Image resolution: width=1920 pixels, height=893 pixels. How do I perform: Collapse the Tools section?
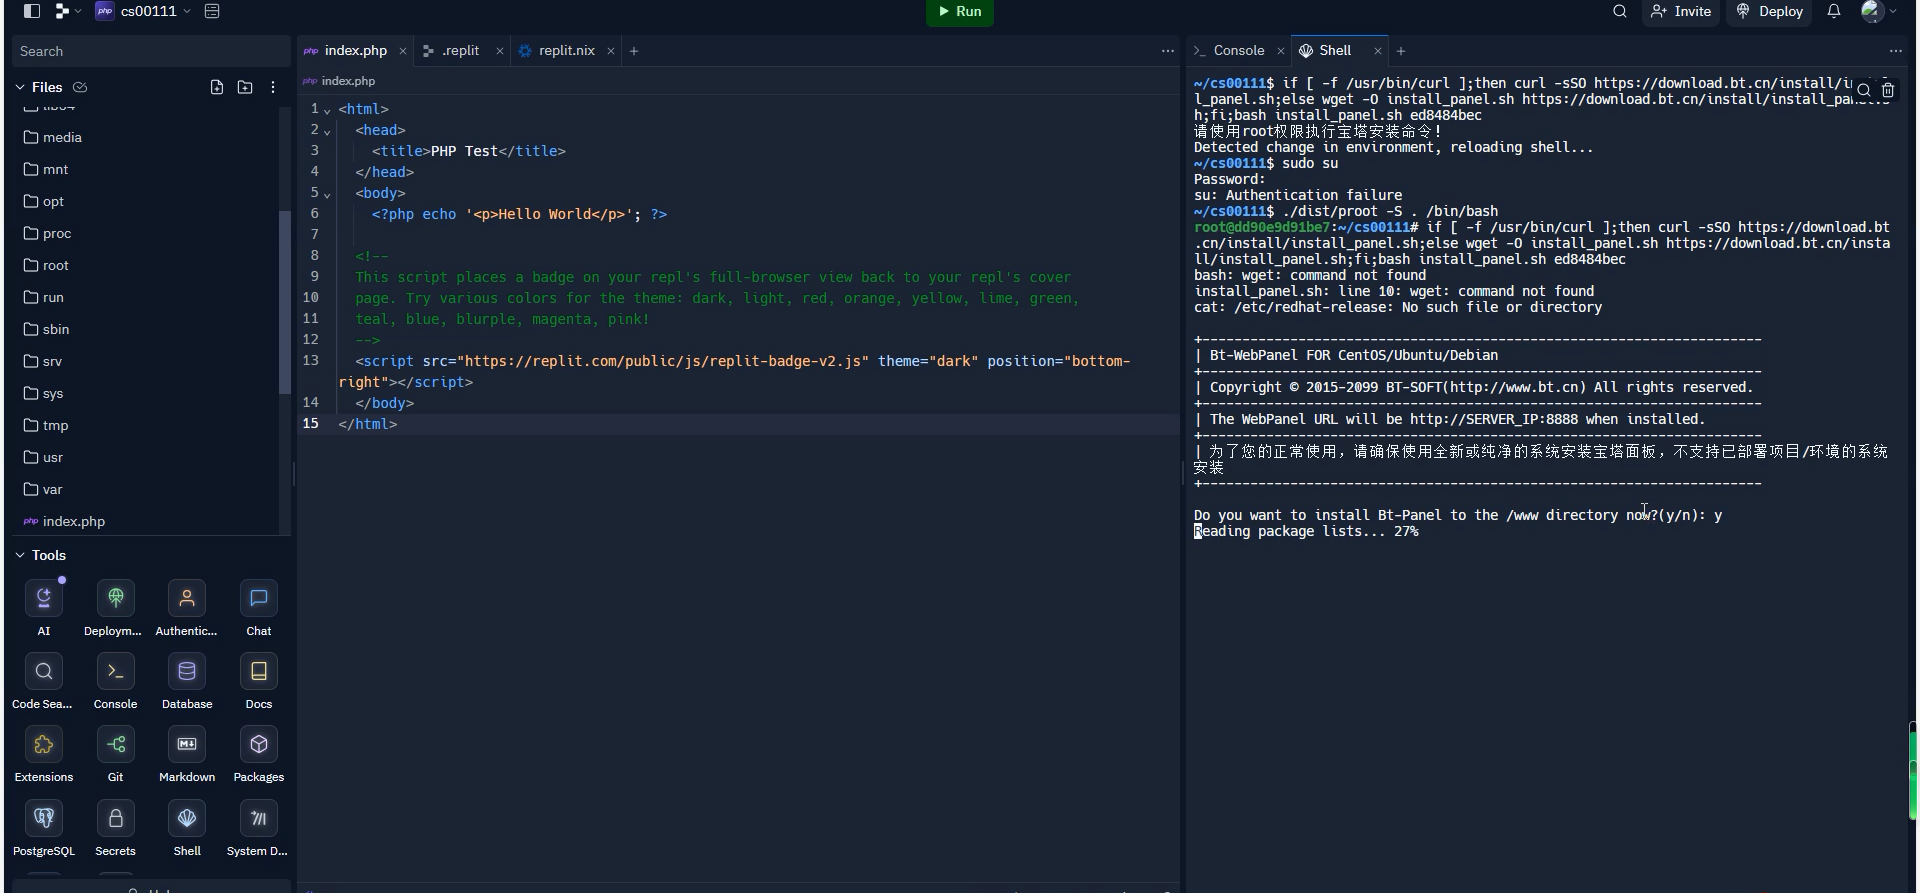(20, 556)
